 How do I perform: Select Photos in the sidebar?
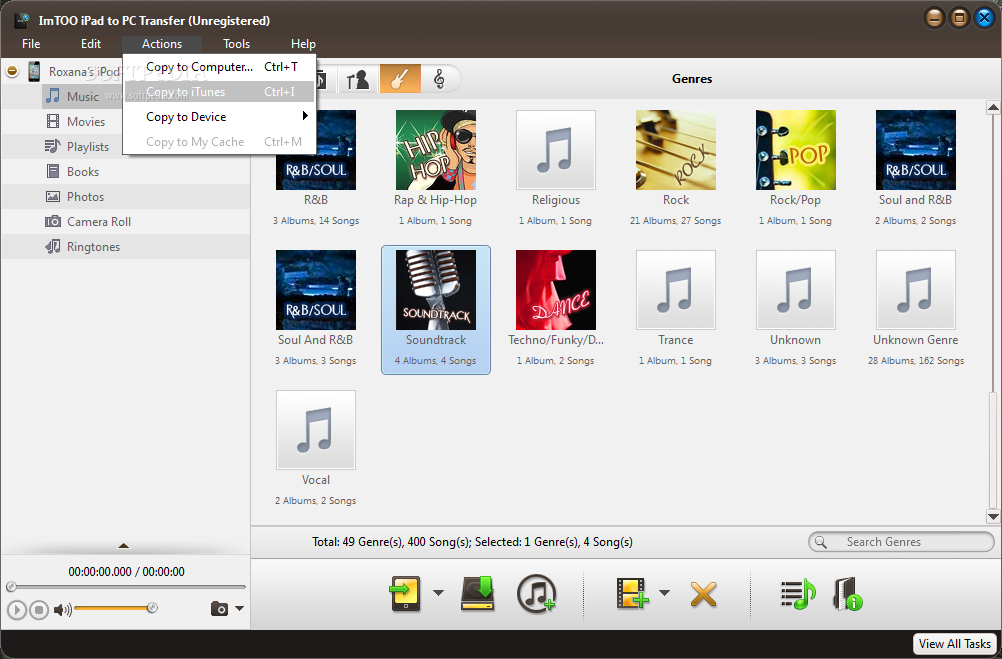click(85, 196)
